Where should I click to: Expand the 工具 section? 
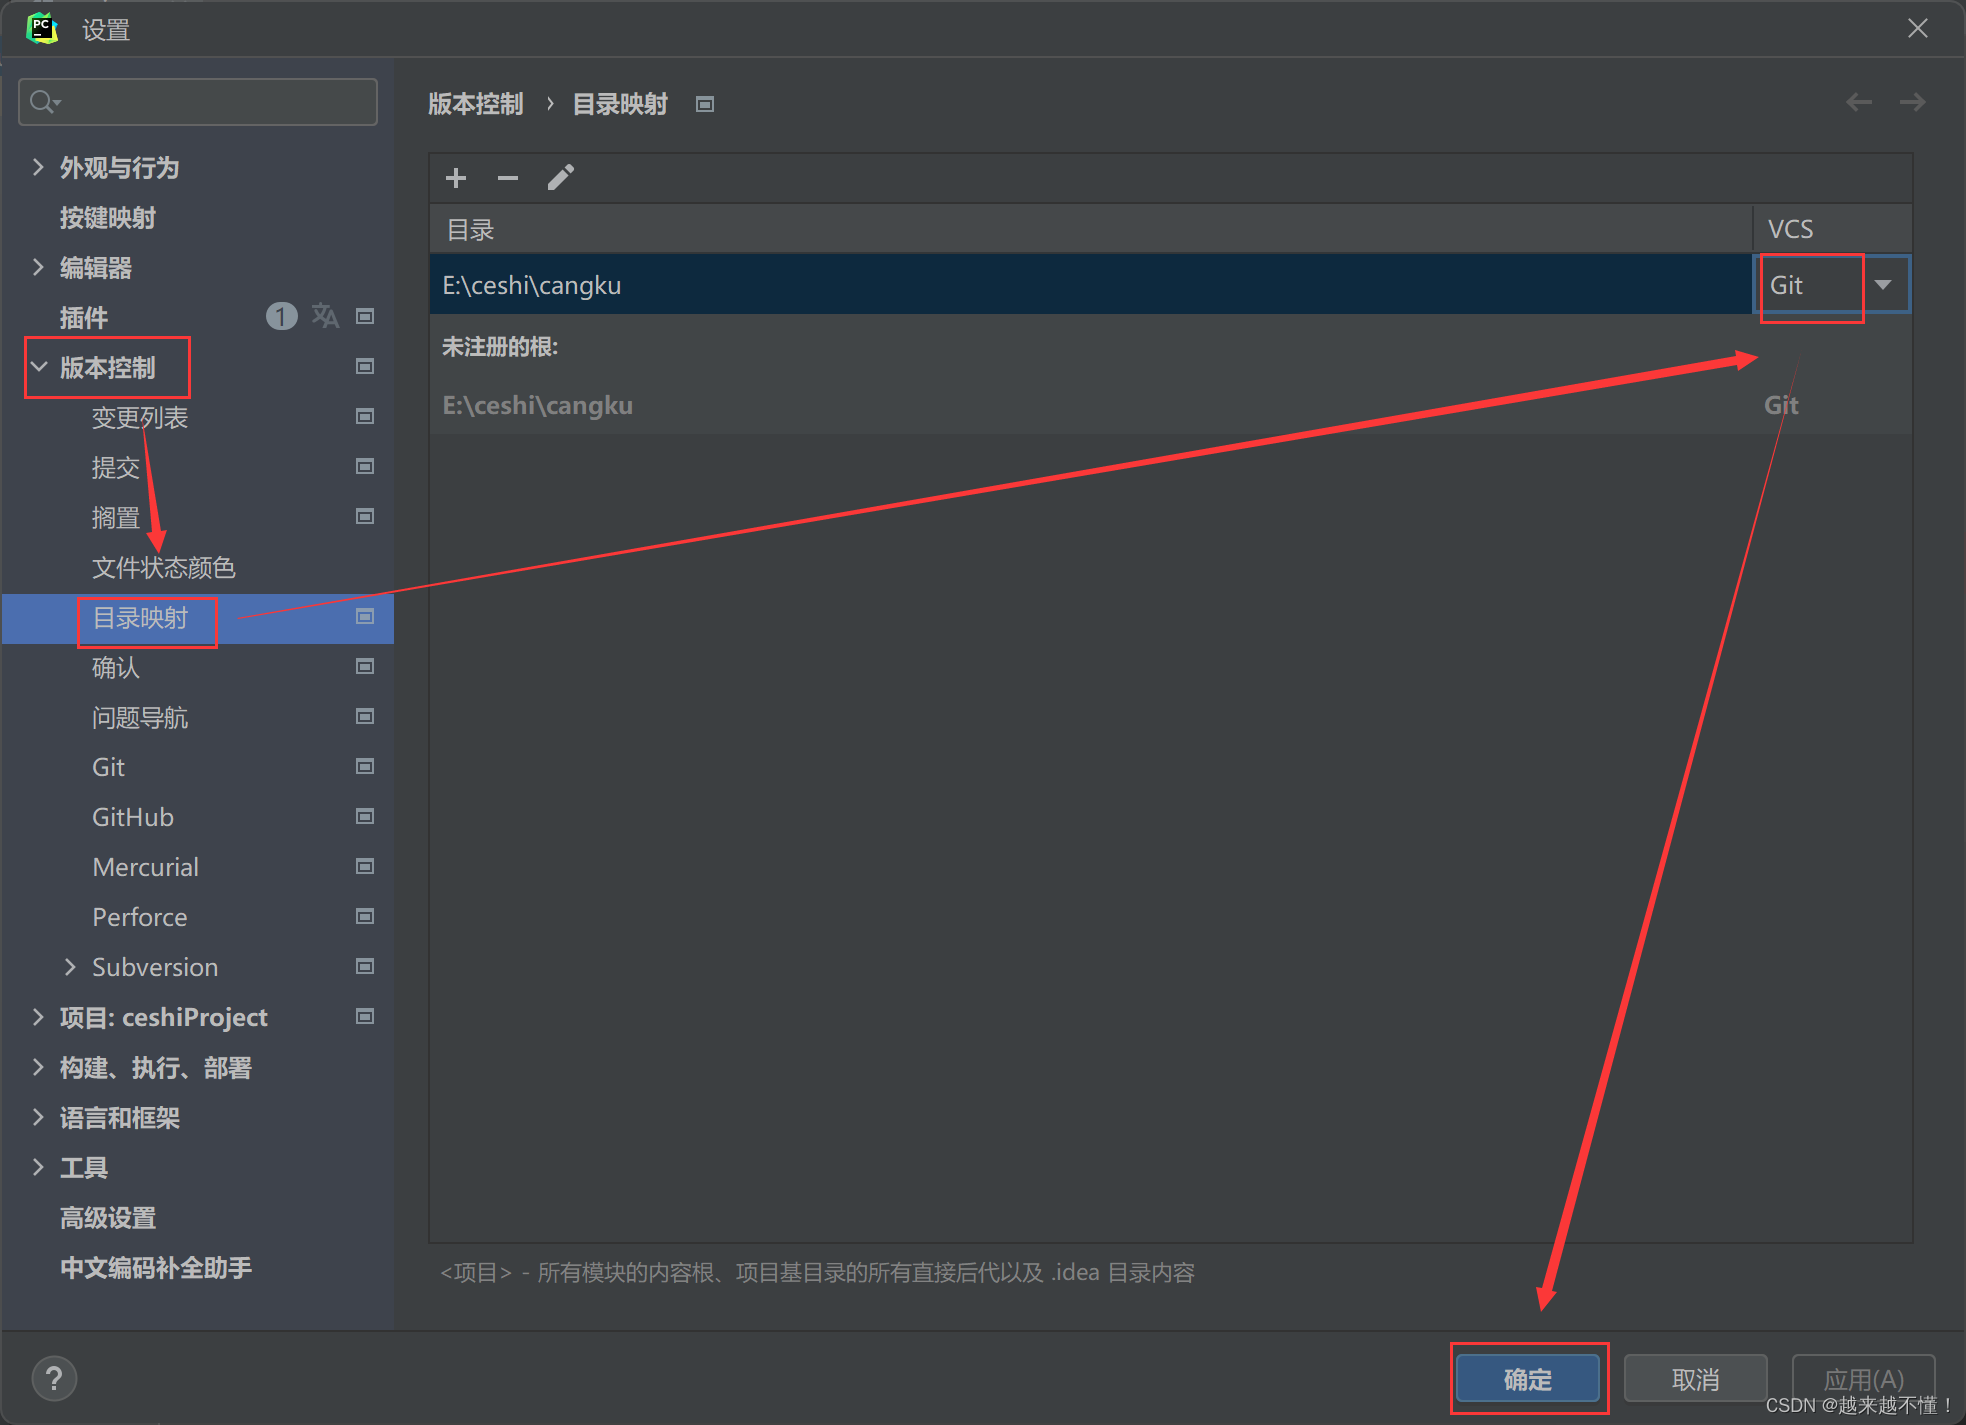click(x=38, y=1167)
